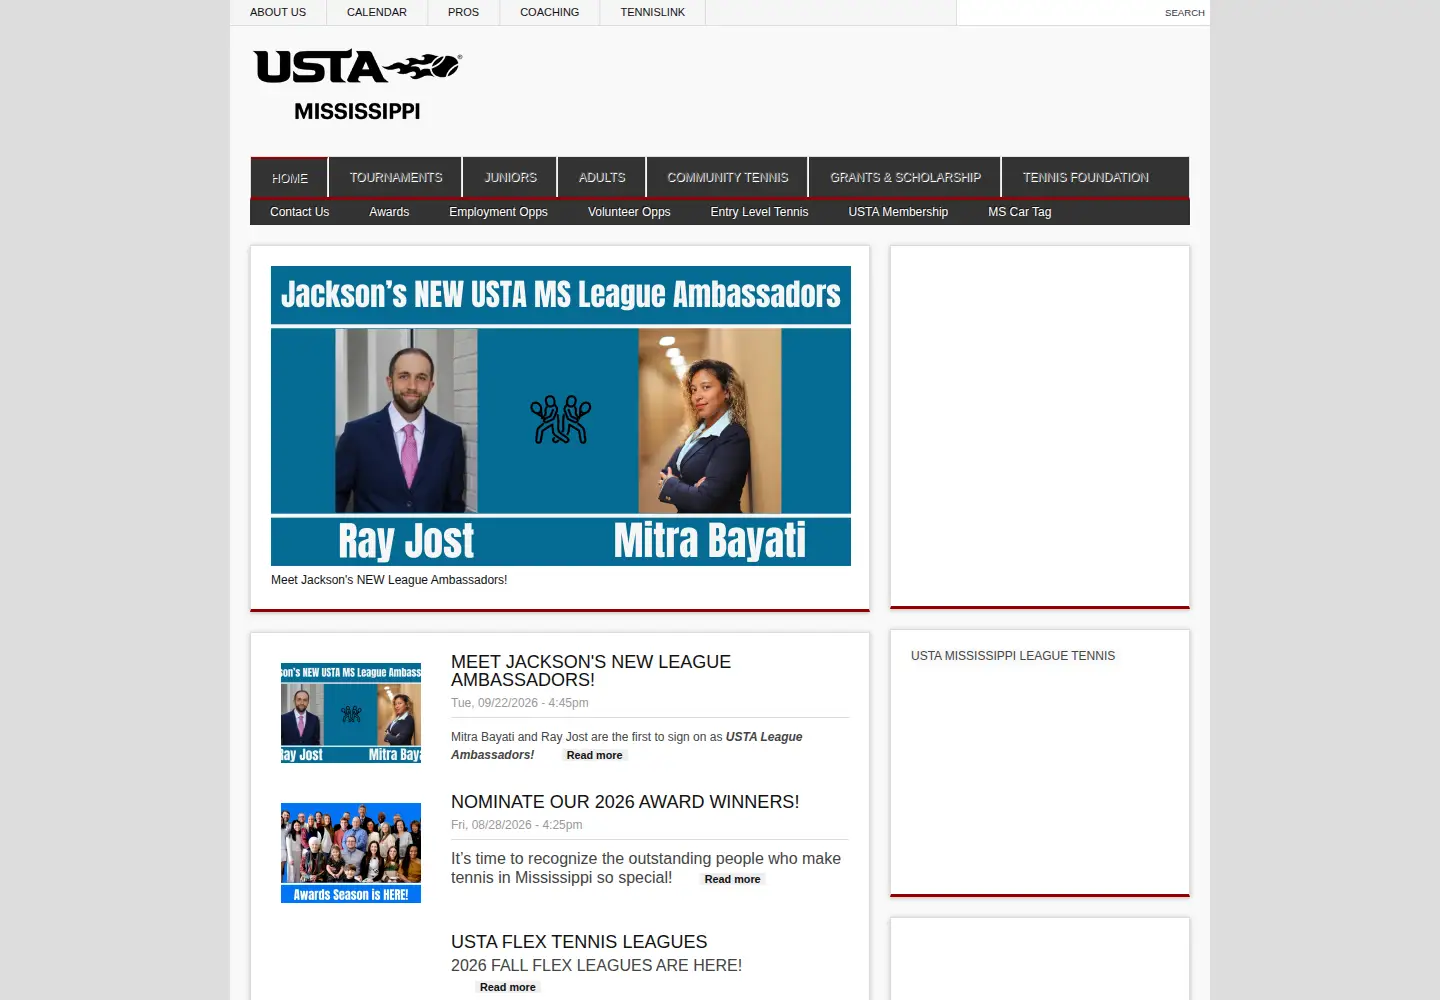1440x1000 pixels.
Task: Open headline Meet Jackson's New League Ambassadors
Action: [x=591, y=671]
